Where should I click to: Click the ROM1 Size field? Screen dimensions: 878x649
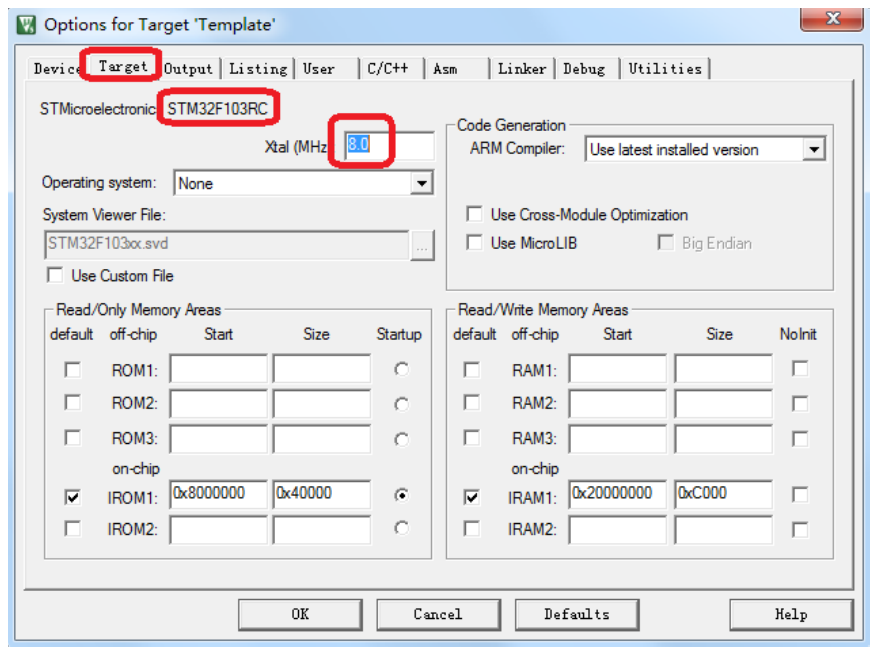point(322,368)
